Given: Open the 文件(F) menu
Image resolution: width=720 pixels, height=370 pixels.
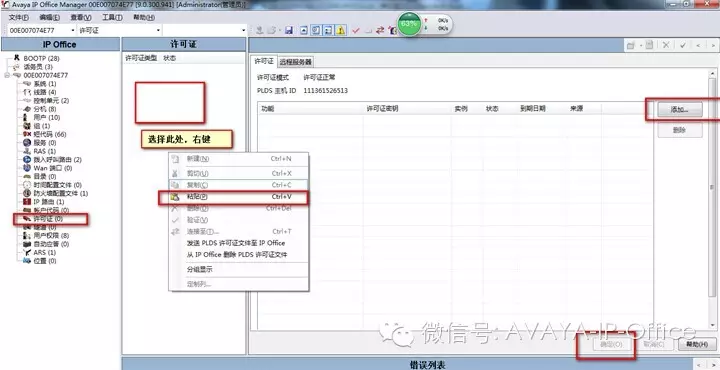Looking at the screenshot, I should click(18, 17).
